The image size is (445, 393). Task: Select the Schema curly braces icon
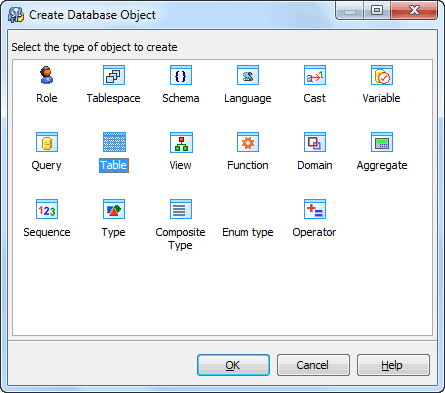coord(181,75)
